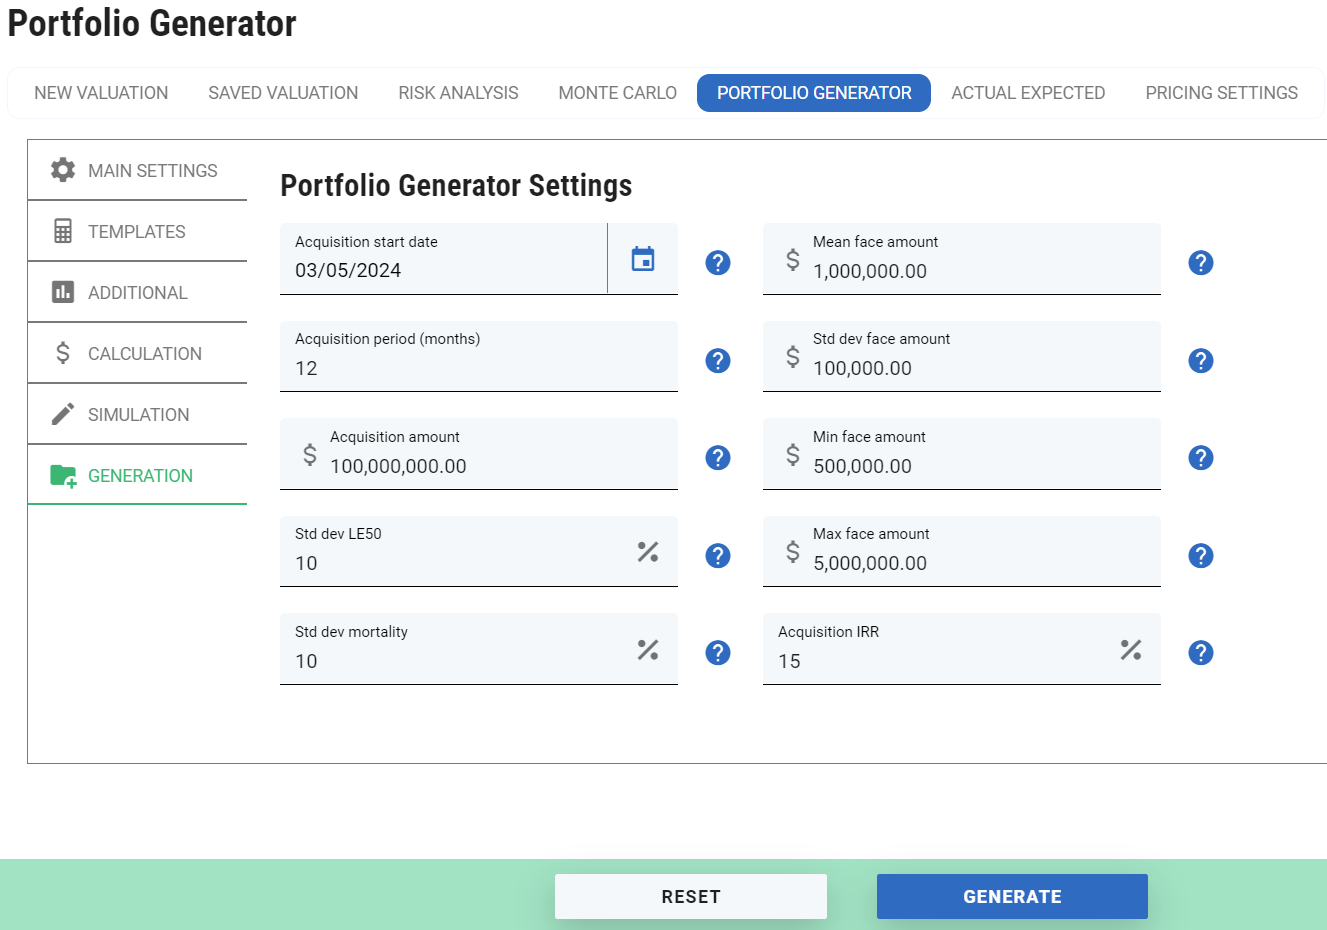Screen dimensions: 1327x930
Task: Open help for Acquisition IRR
Action: coord(1200,653)
